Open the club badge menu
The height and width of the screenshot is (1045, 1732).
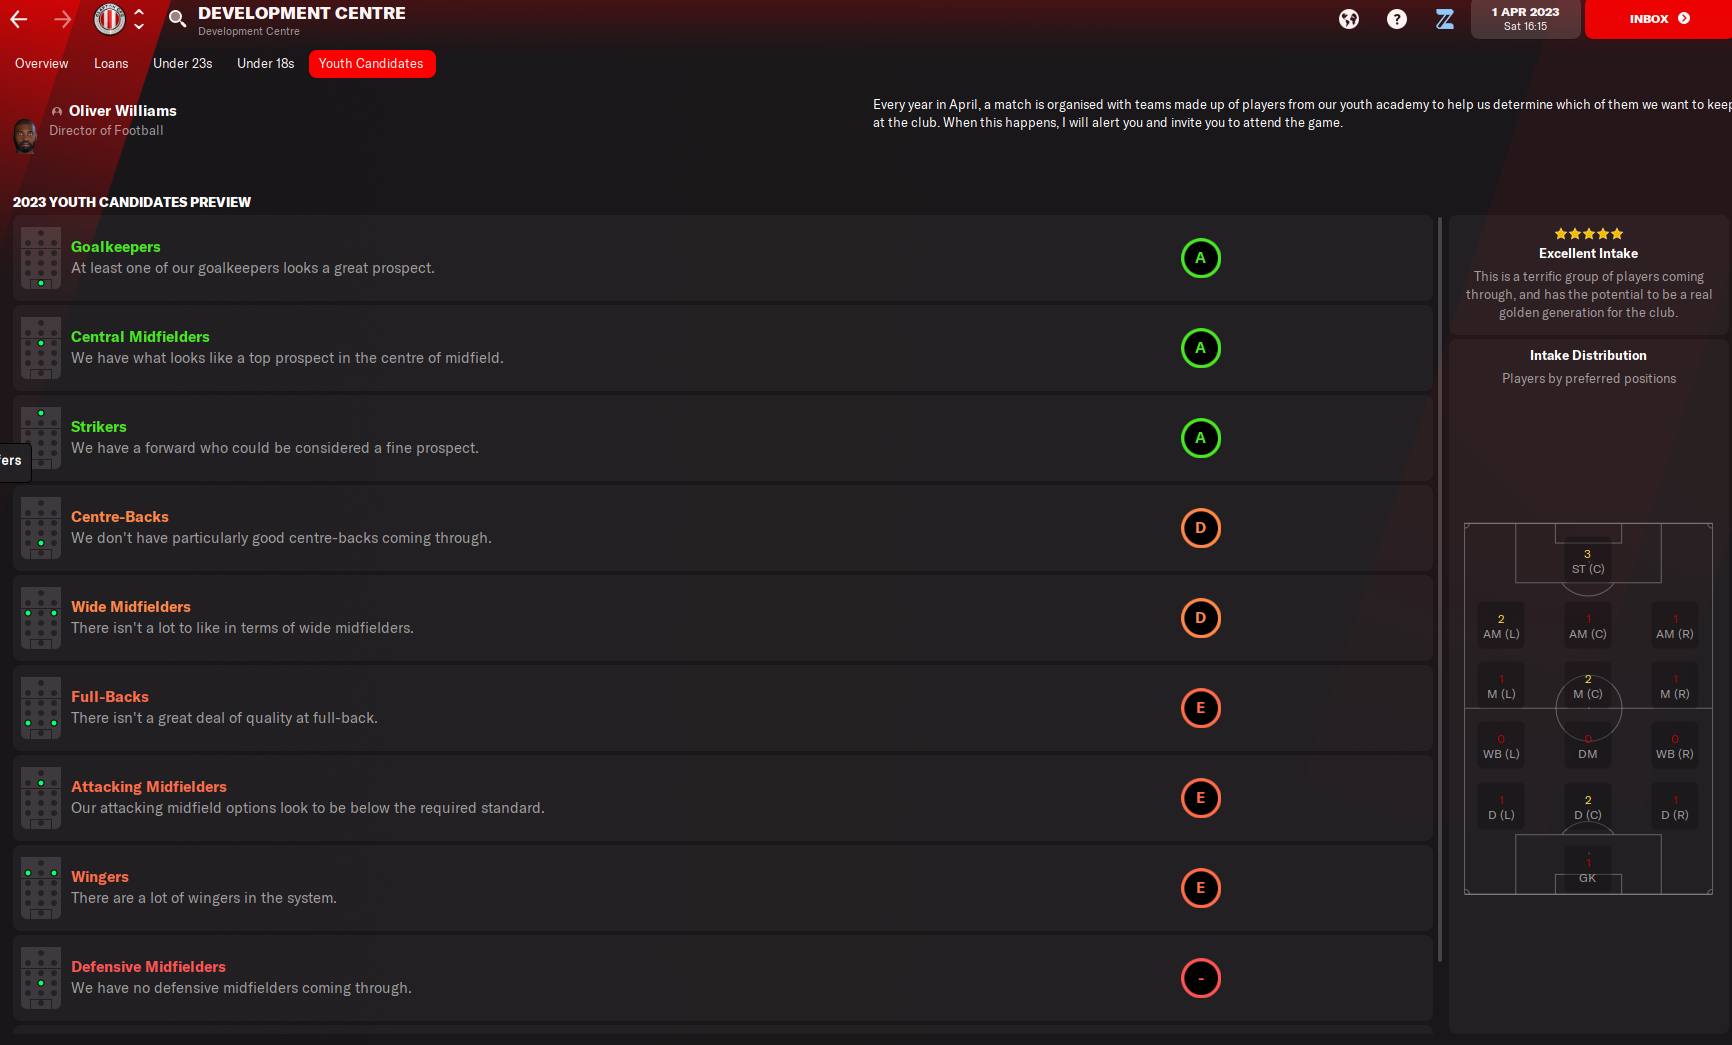point(109,19)
